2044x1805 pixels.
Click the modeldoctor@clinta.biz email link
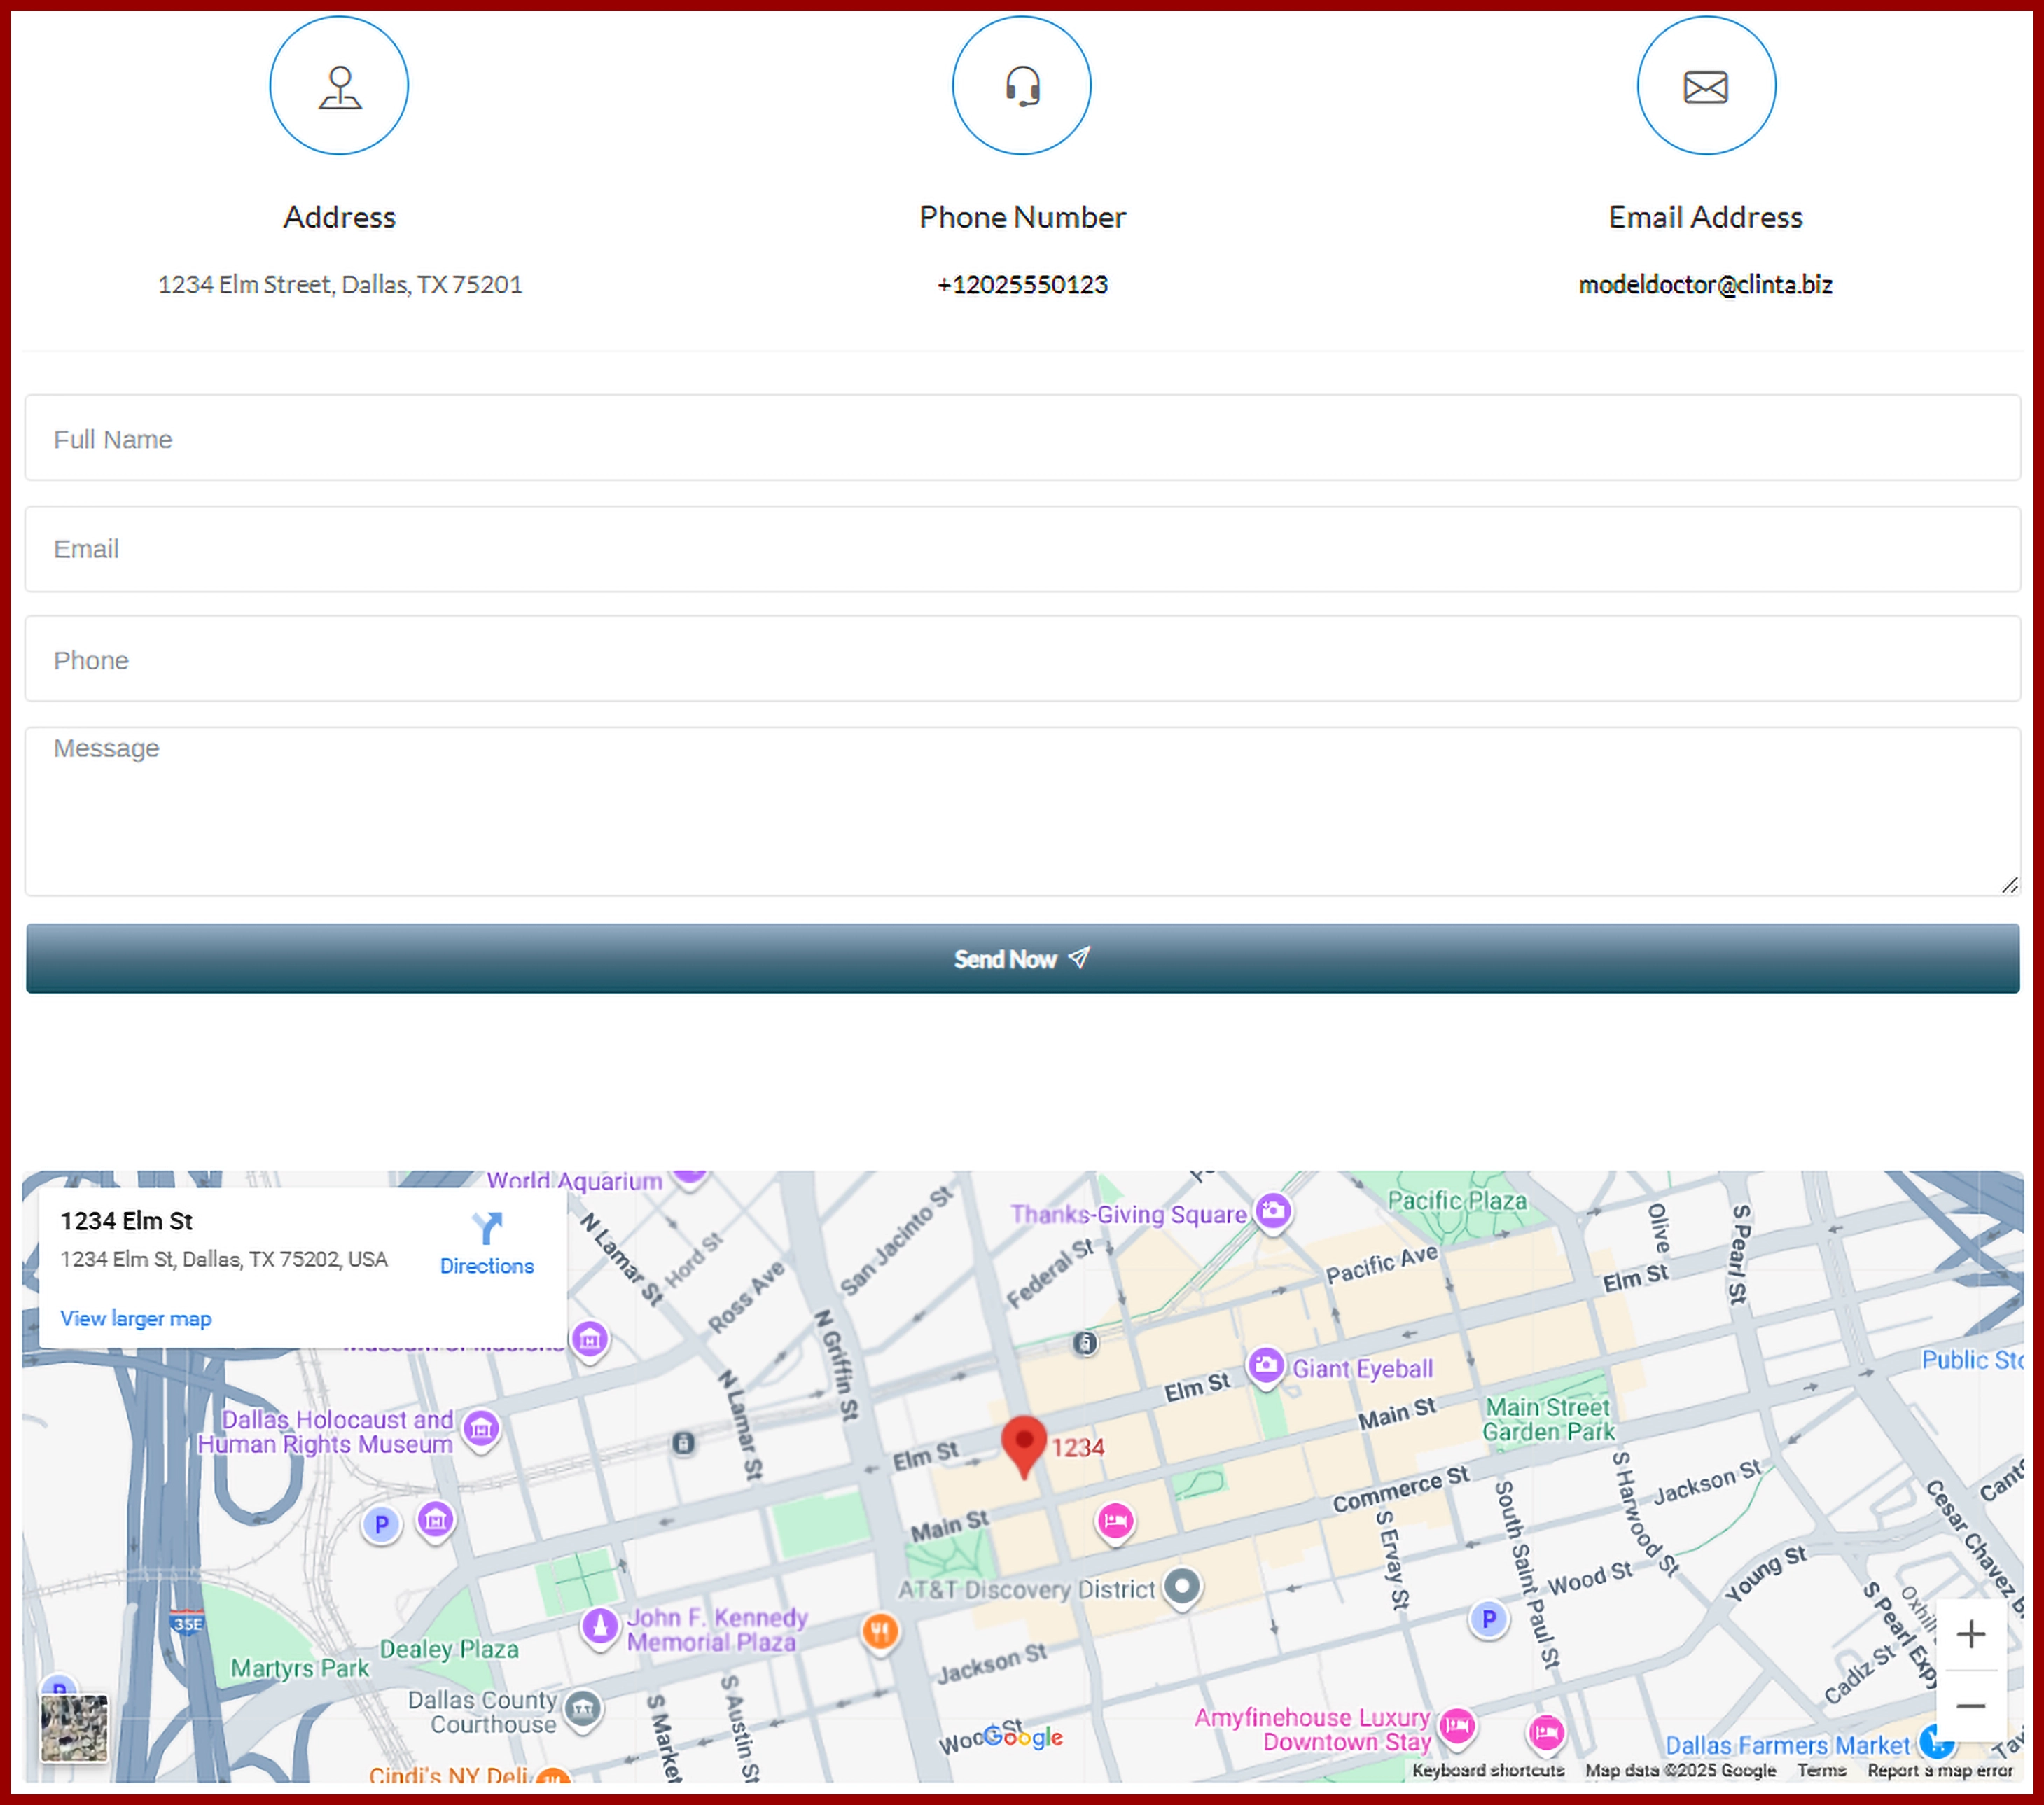point(1704,285)
